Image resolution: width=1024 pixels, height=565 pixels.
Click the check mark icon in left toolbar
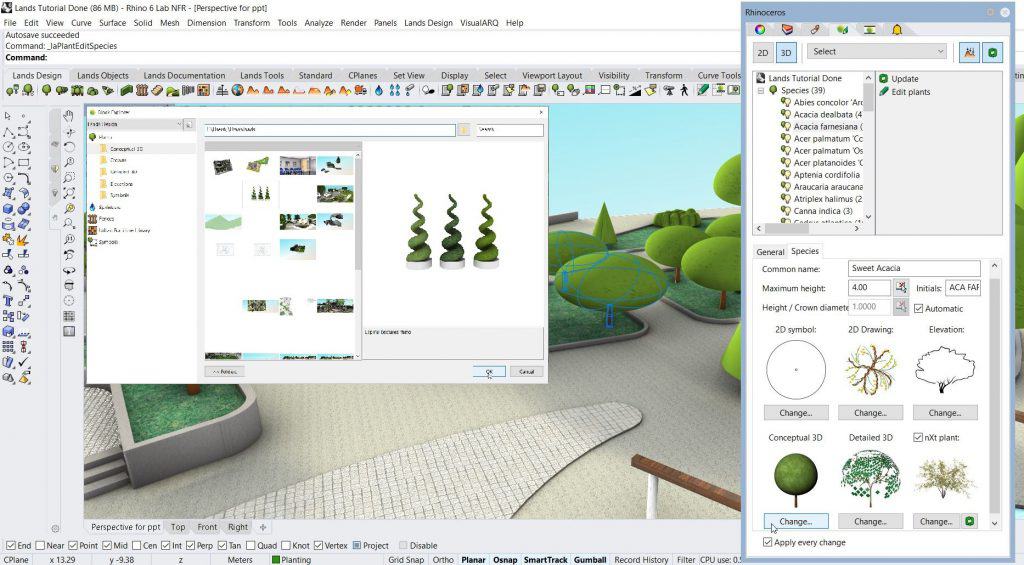point(24,361)
